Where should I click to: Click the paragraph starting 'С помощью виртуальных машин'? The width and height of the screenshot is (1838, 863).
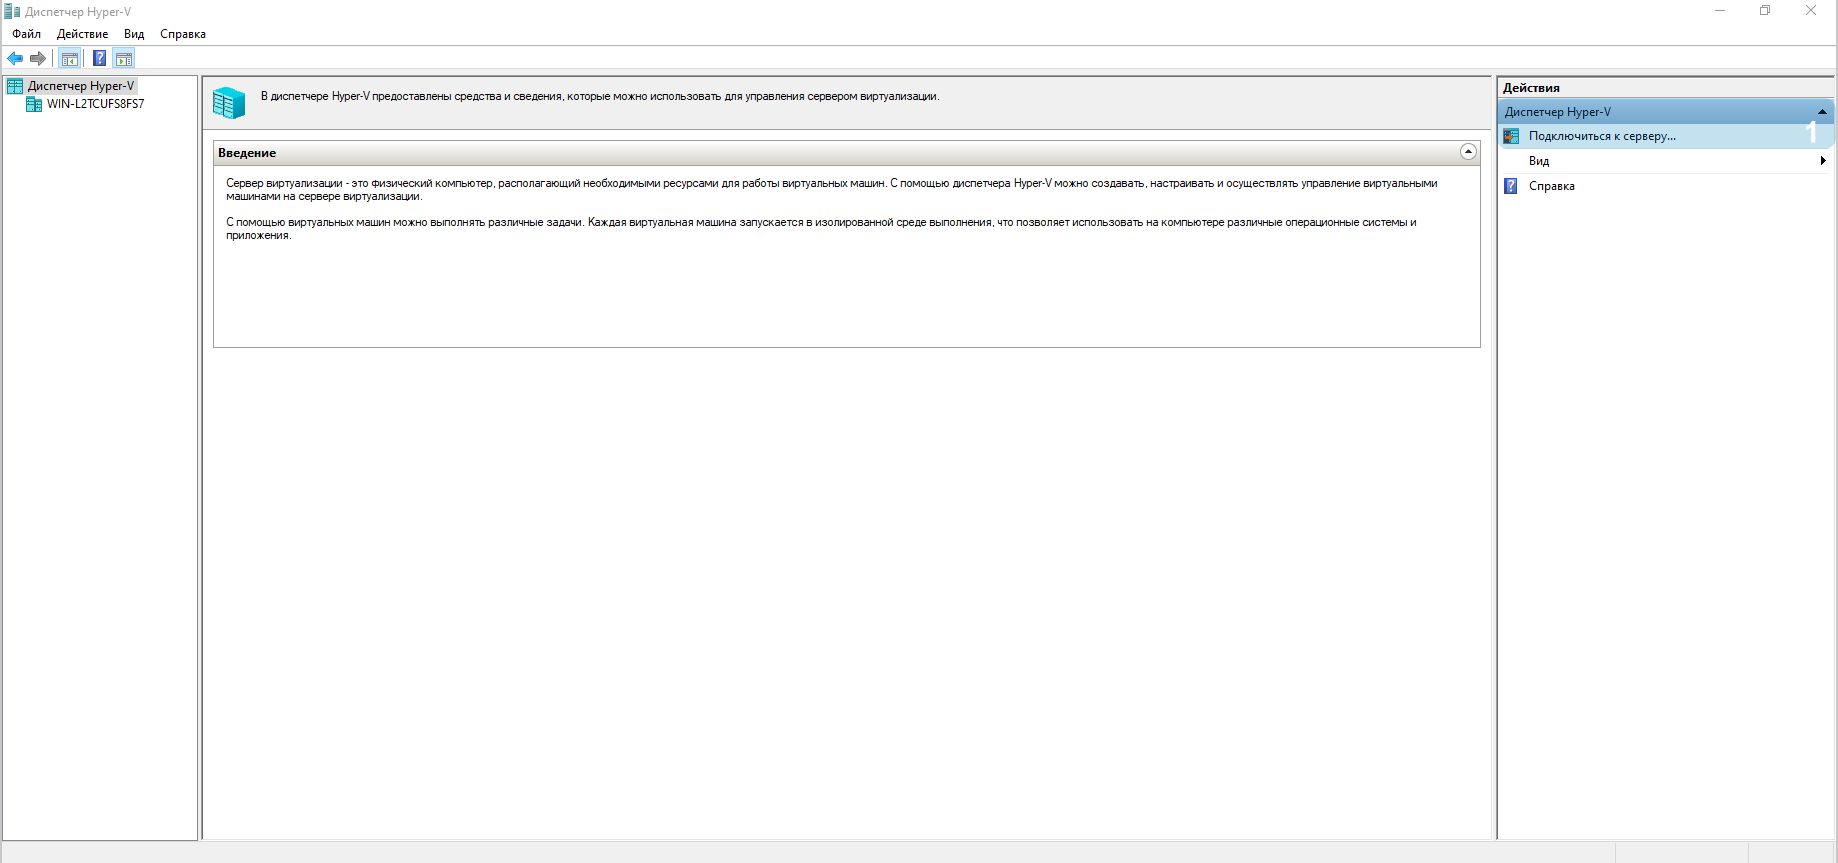[821, 229]
